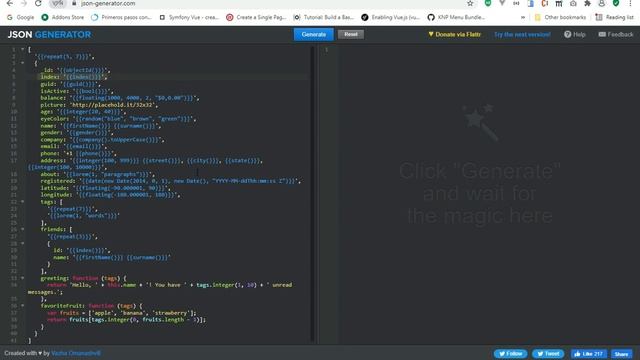Open the puzzle-piece extensions menu
Image resolution: width=640 pixels, height=360 pixels.
click(x=587, y=3)
